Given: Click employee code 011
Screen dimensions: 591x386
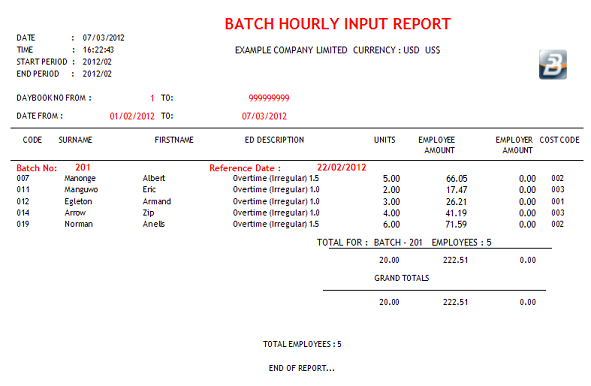Looking at the screenshot, I should 23,189.
